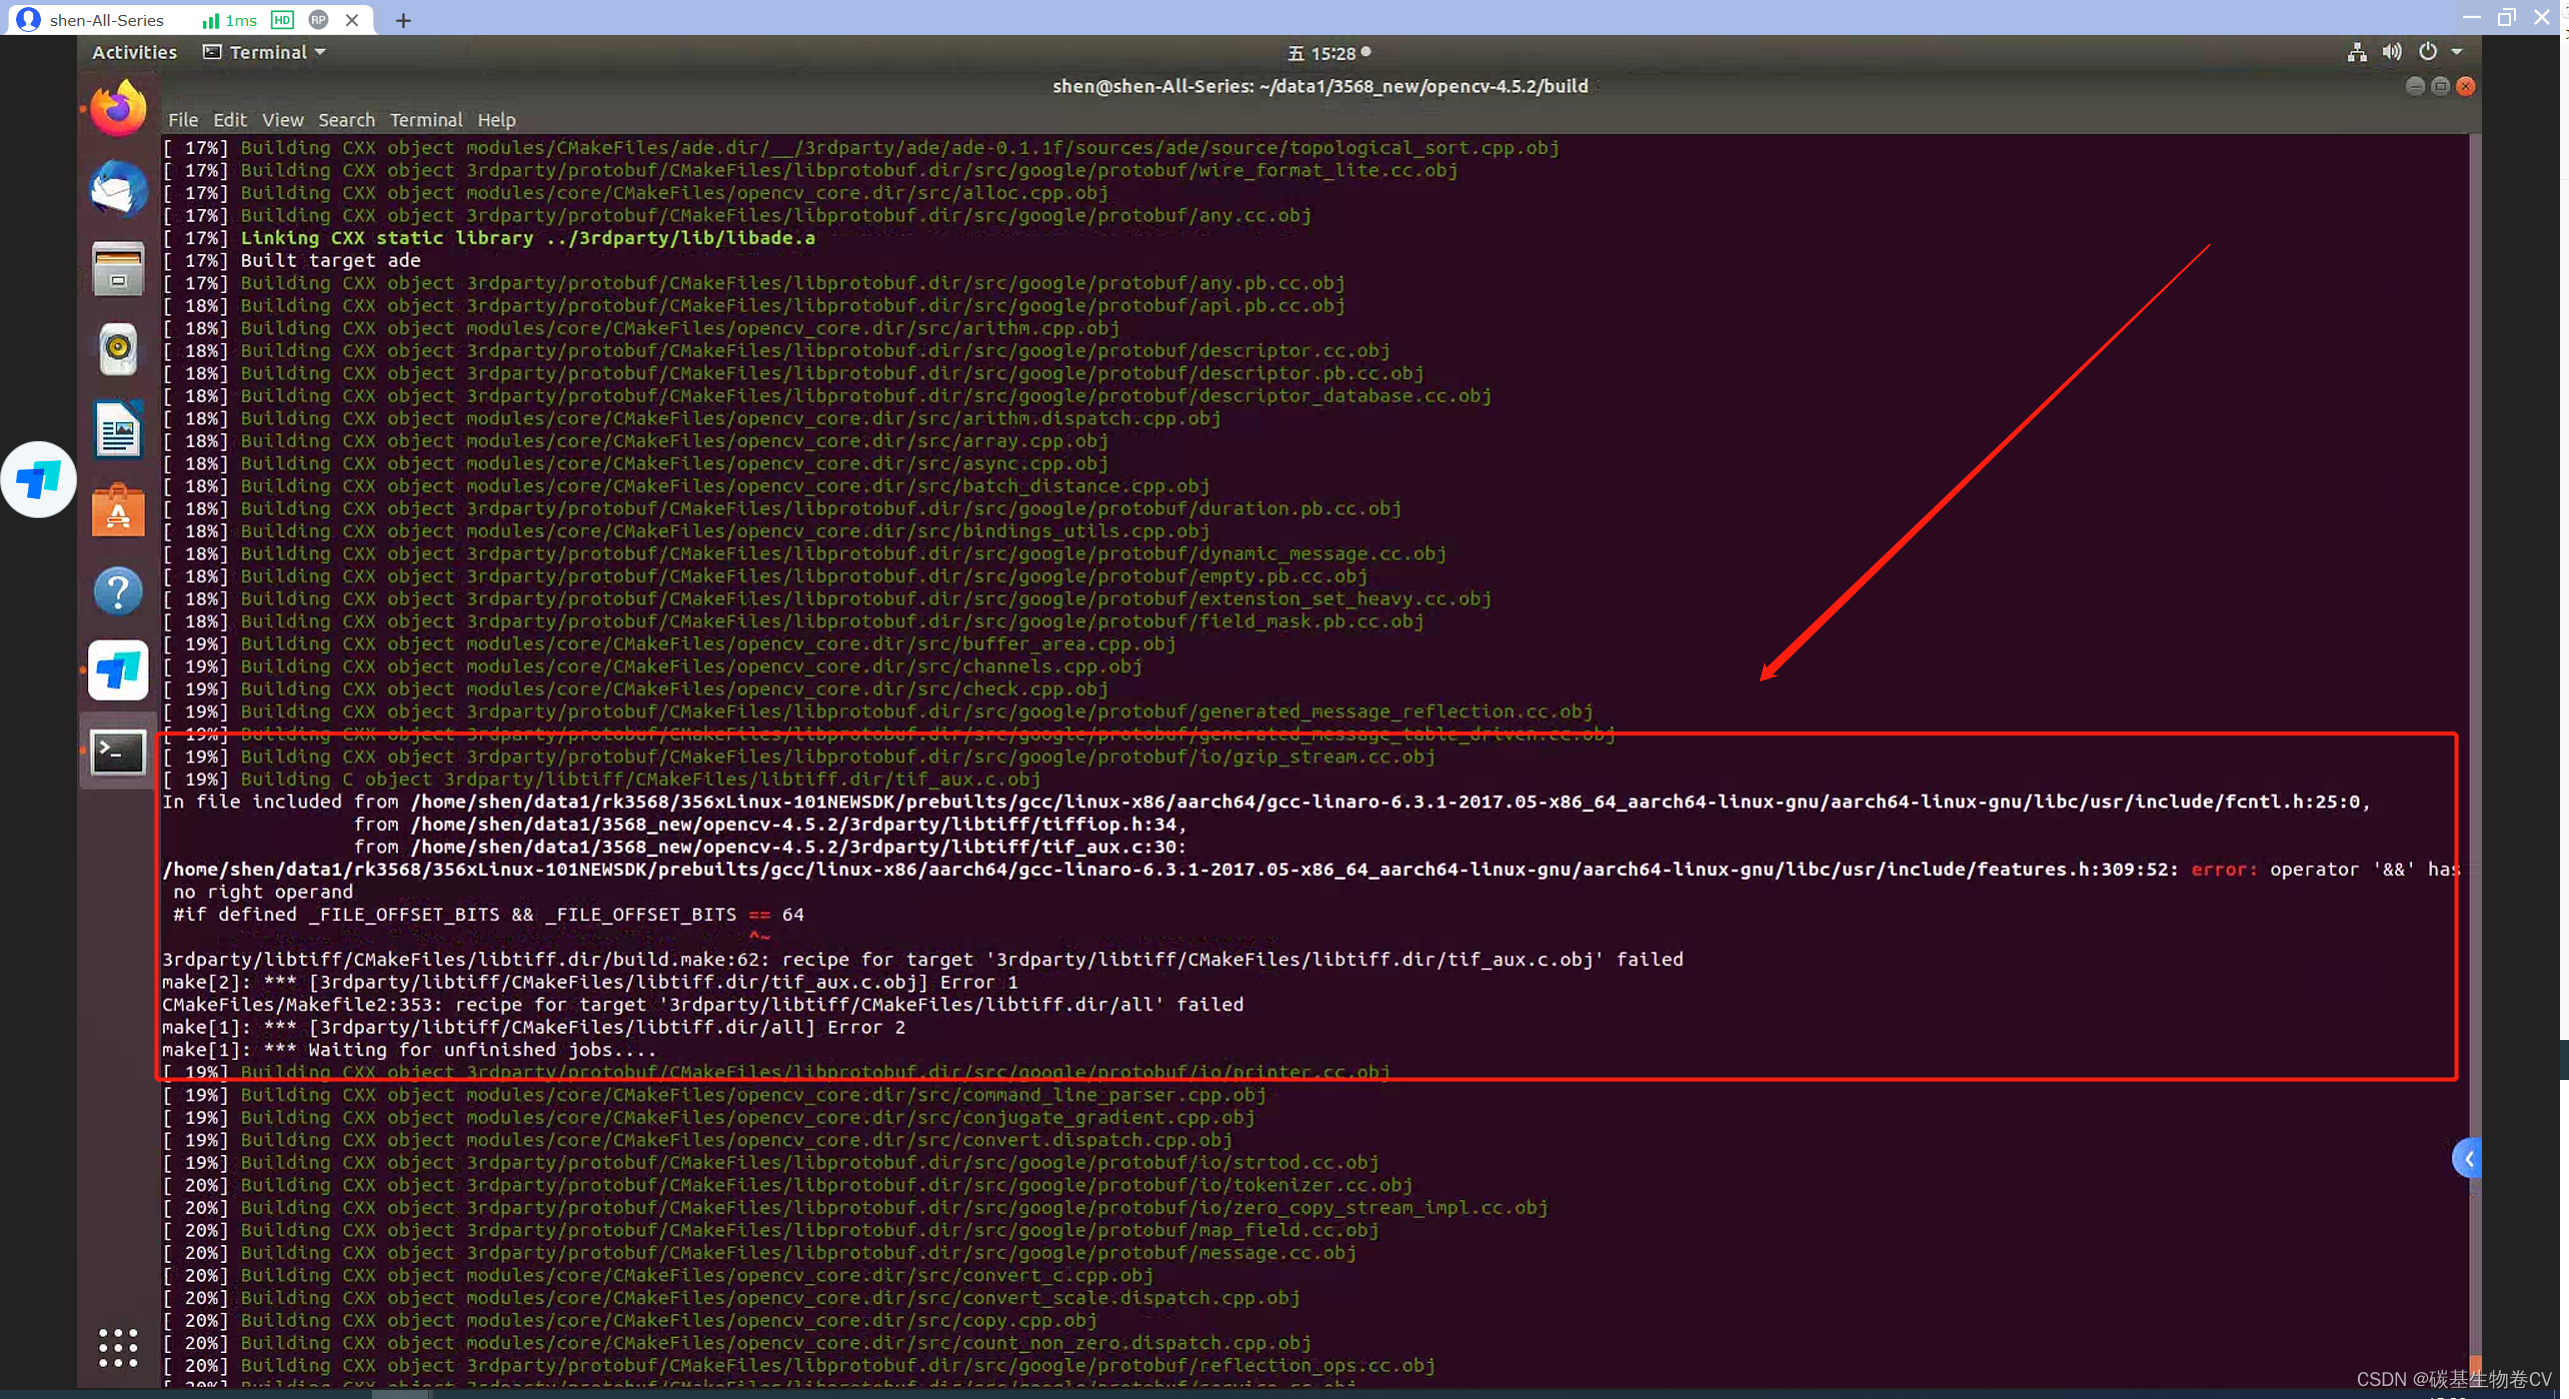The image size is (2569, 1399).
Task: Launch Firefox from the Ubuntu dock
Action: point(118,109)
